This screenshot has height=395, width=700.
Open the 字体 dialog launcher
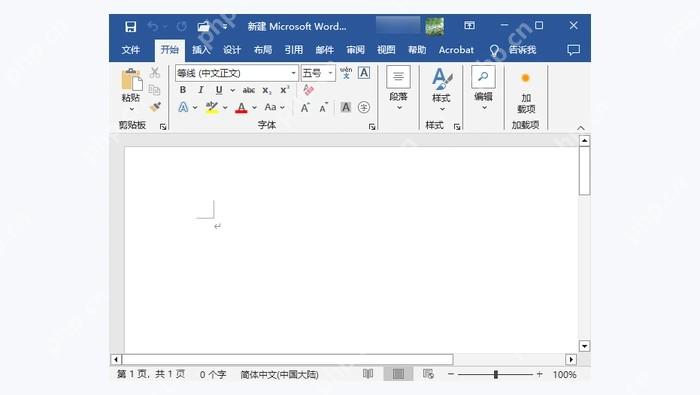[x=372, y=127]
